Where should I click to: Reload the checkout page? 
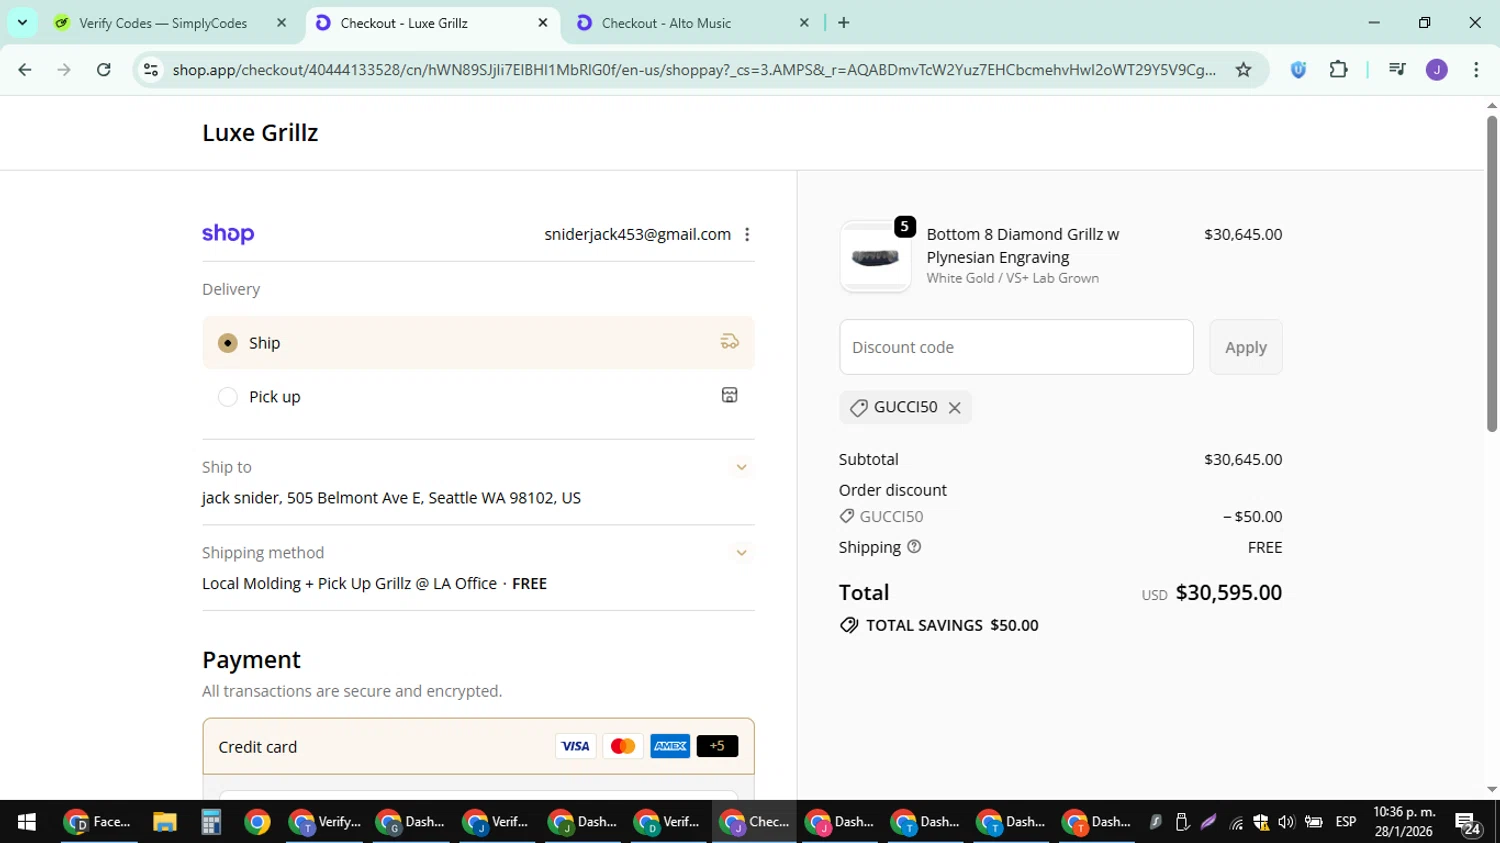[x=104, y=69]
